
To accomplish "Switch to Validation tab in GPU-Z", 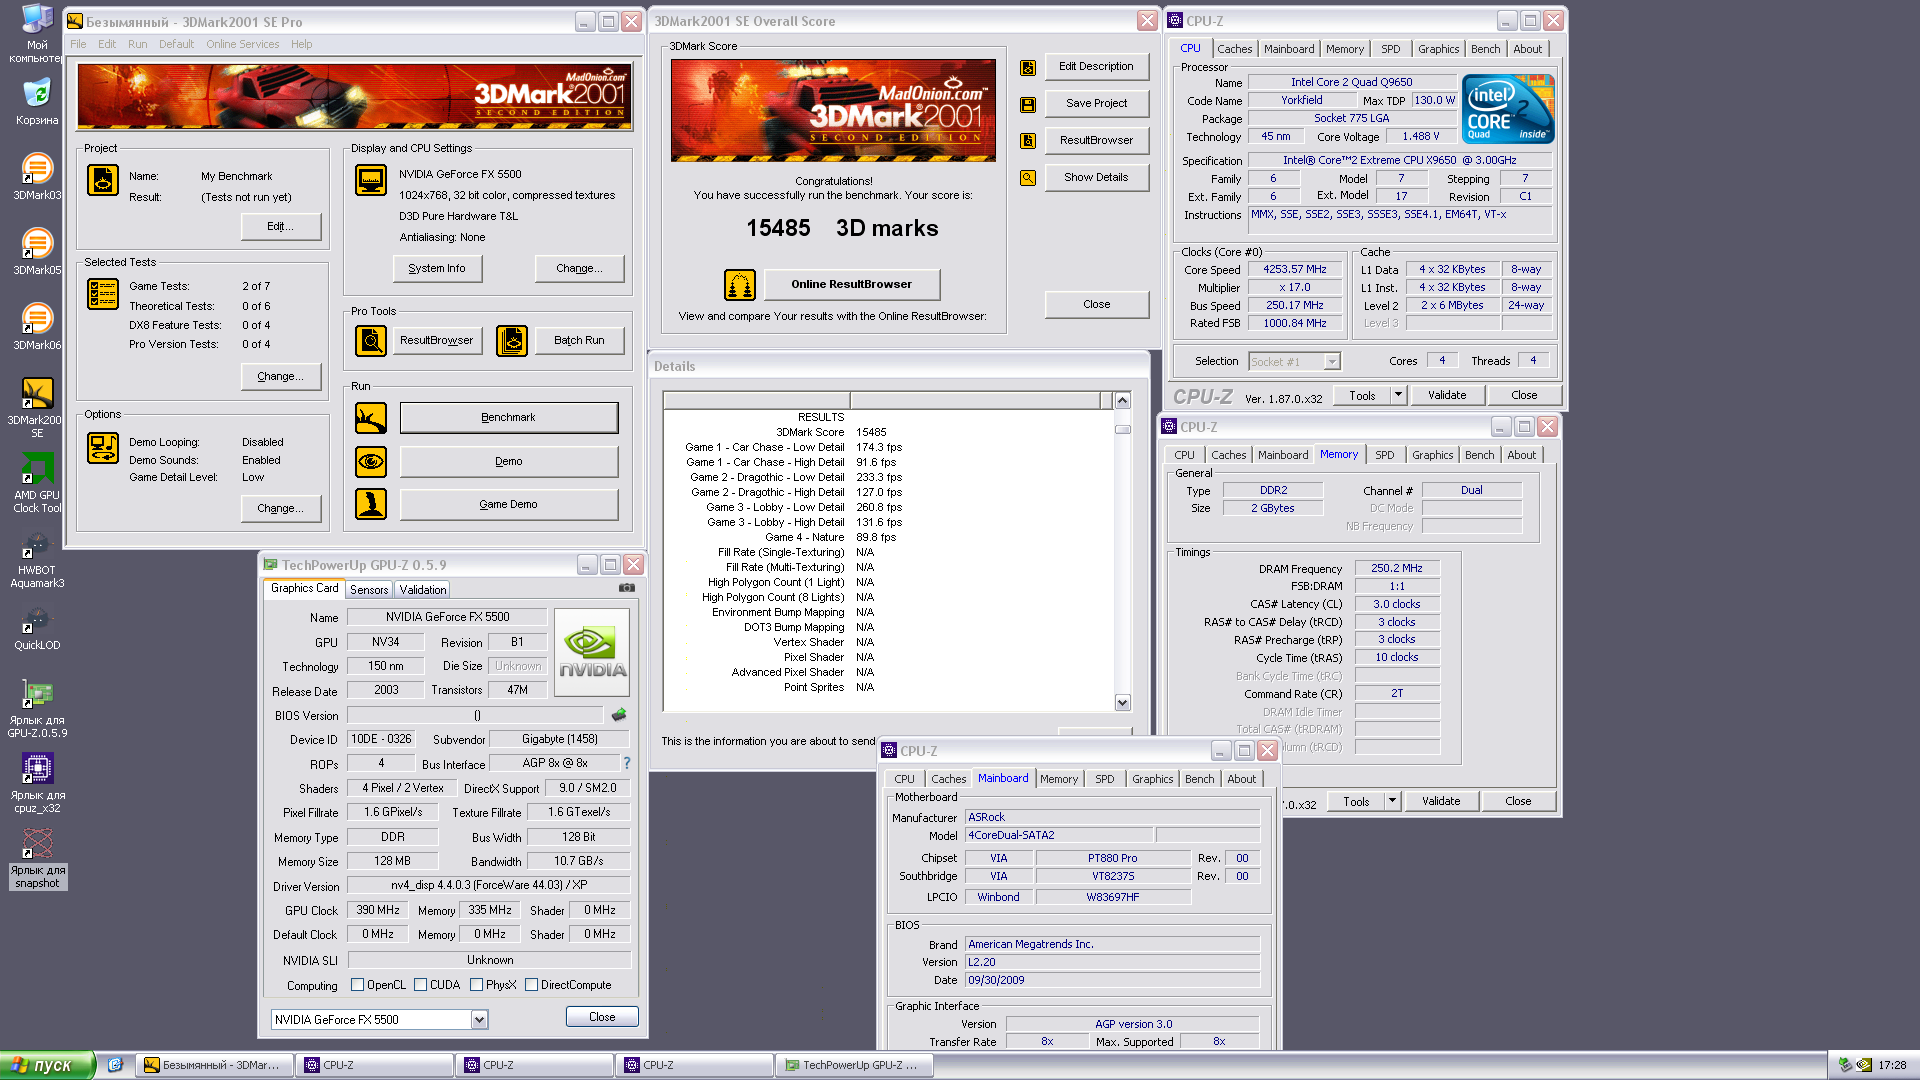I will click(423, 590).
